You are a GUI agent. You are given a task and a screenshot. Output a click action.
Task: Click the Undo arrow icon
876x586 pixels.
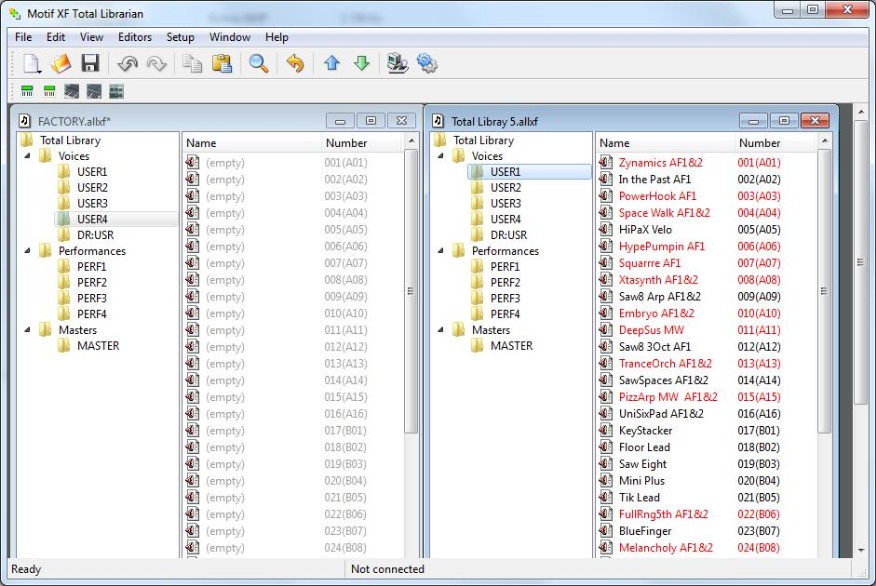click(127, 64)
